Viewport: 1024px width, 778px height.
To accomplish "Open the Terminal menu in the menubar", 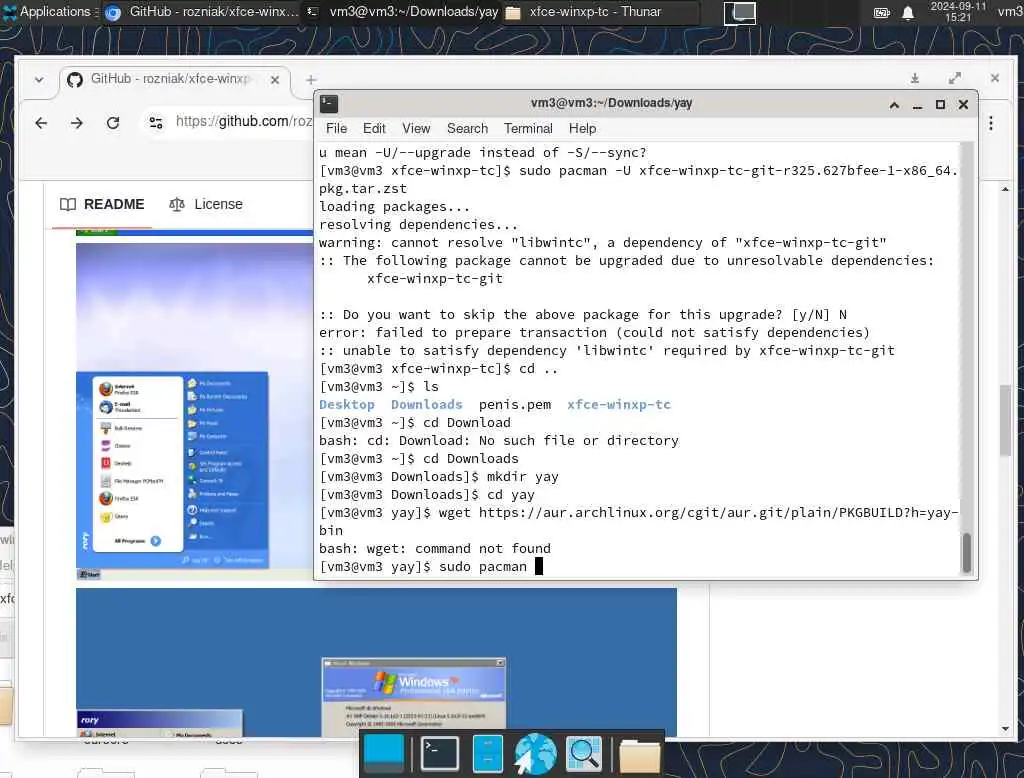I will click(528, 129).
